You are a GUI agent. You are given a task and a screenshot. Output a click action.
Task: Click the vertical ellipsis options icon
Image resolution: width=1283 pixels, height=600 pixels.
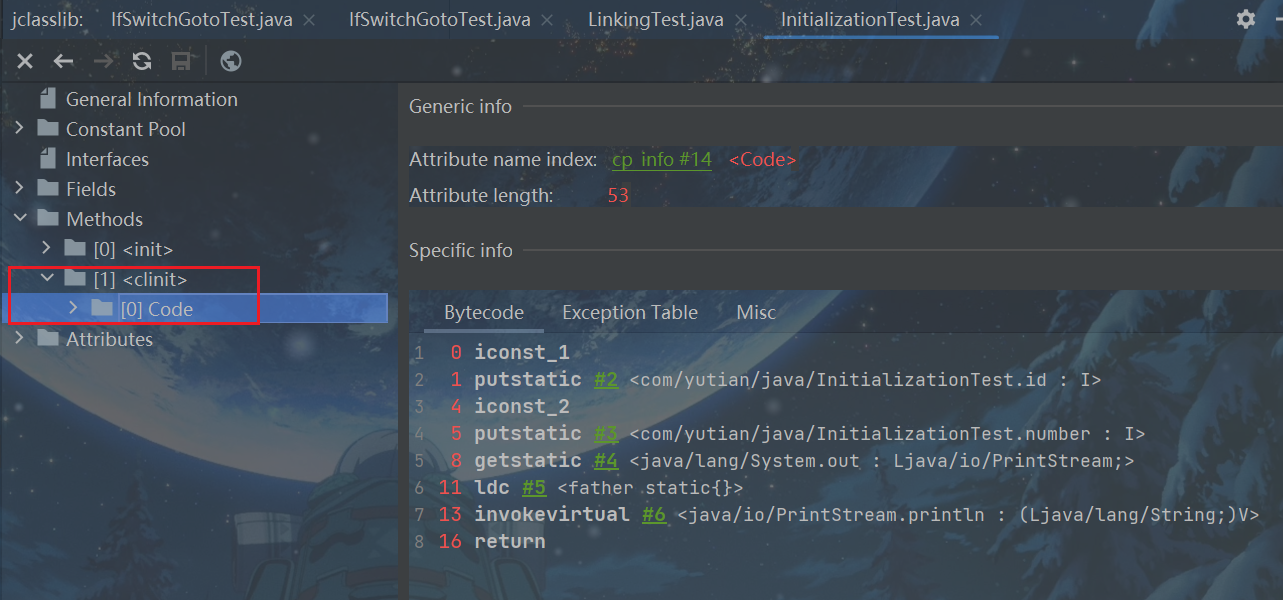(x=1277, y=19)
